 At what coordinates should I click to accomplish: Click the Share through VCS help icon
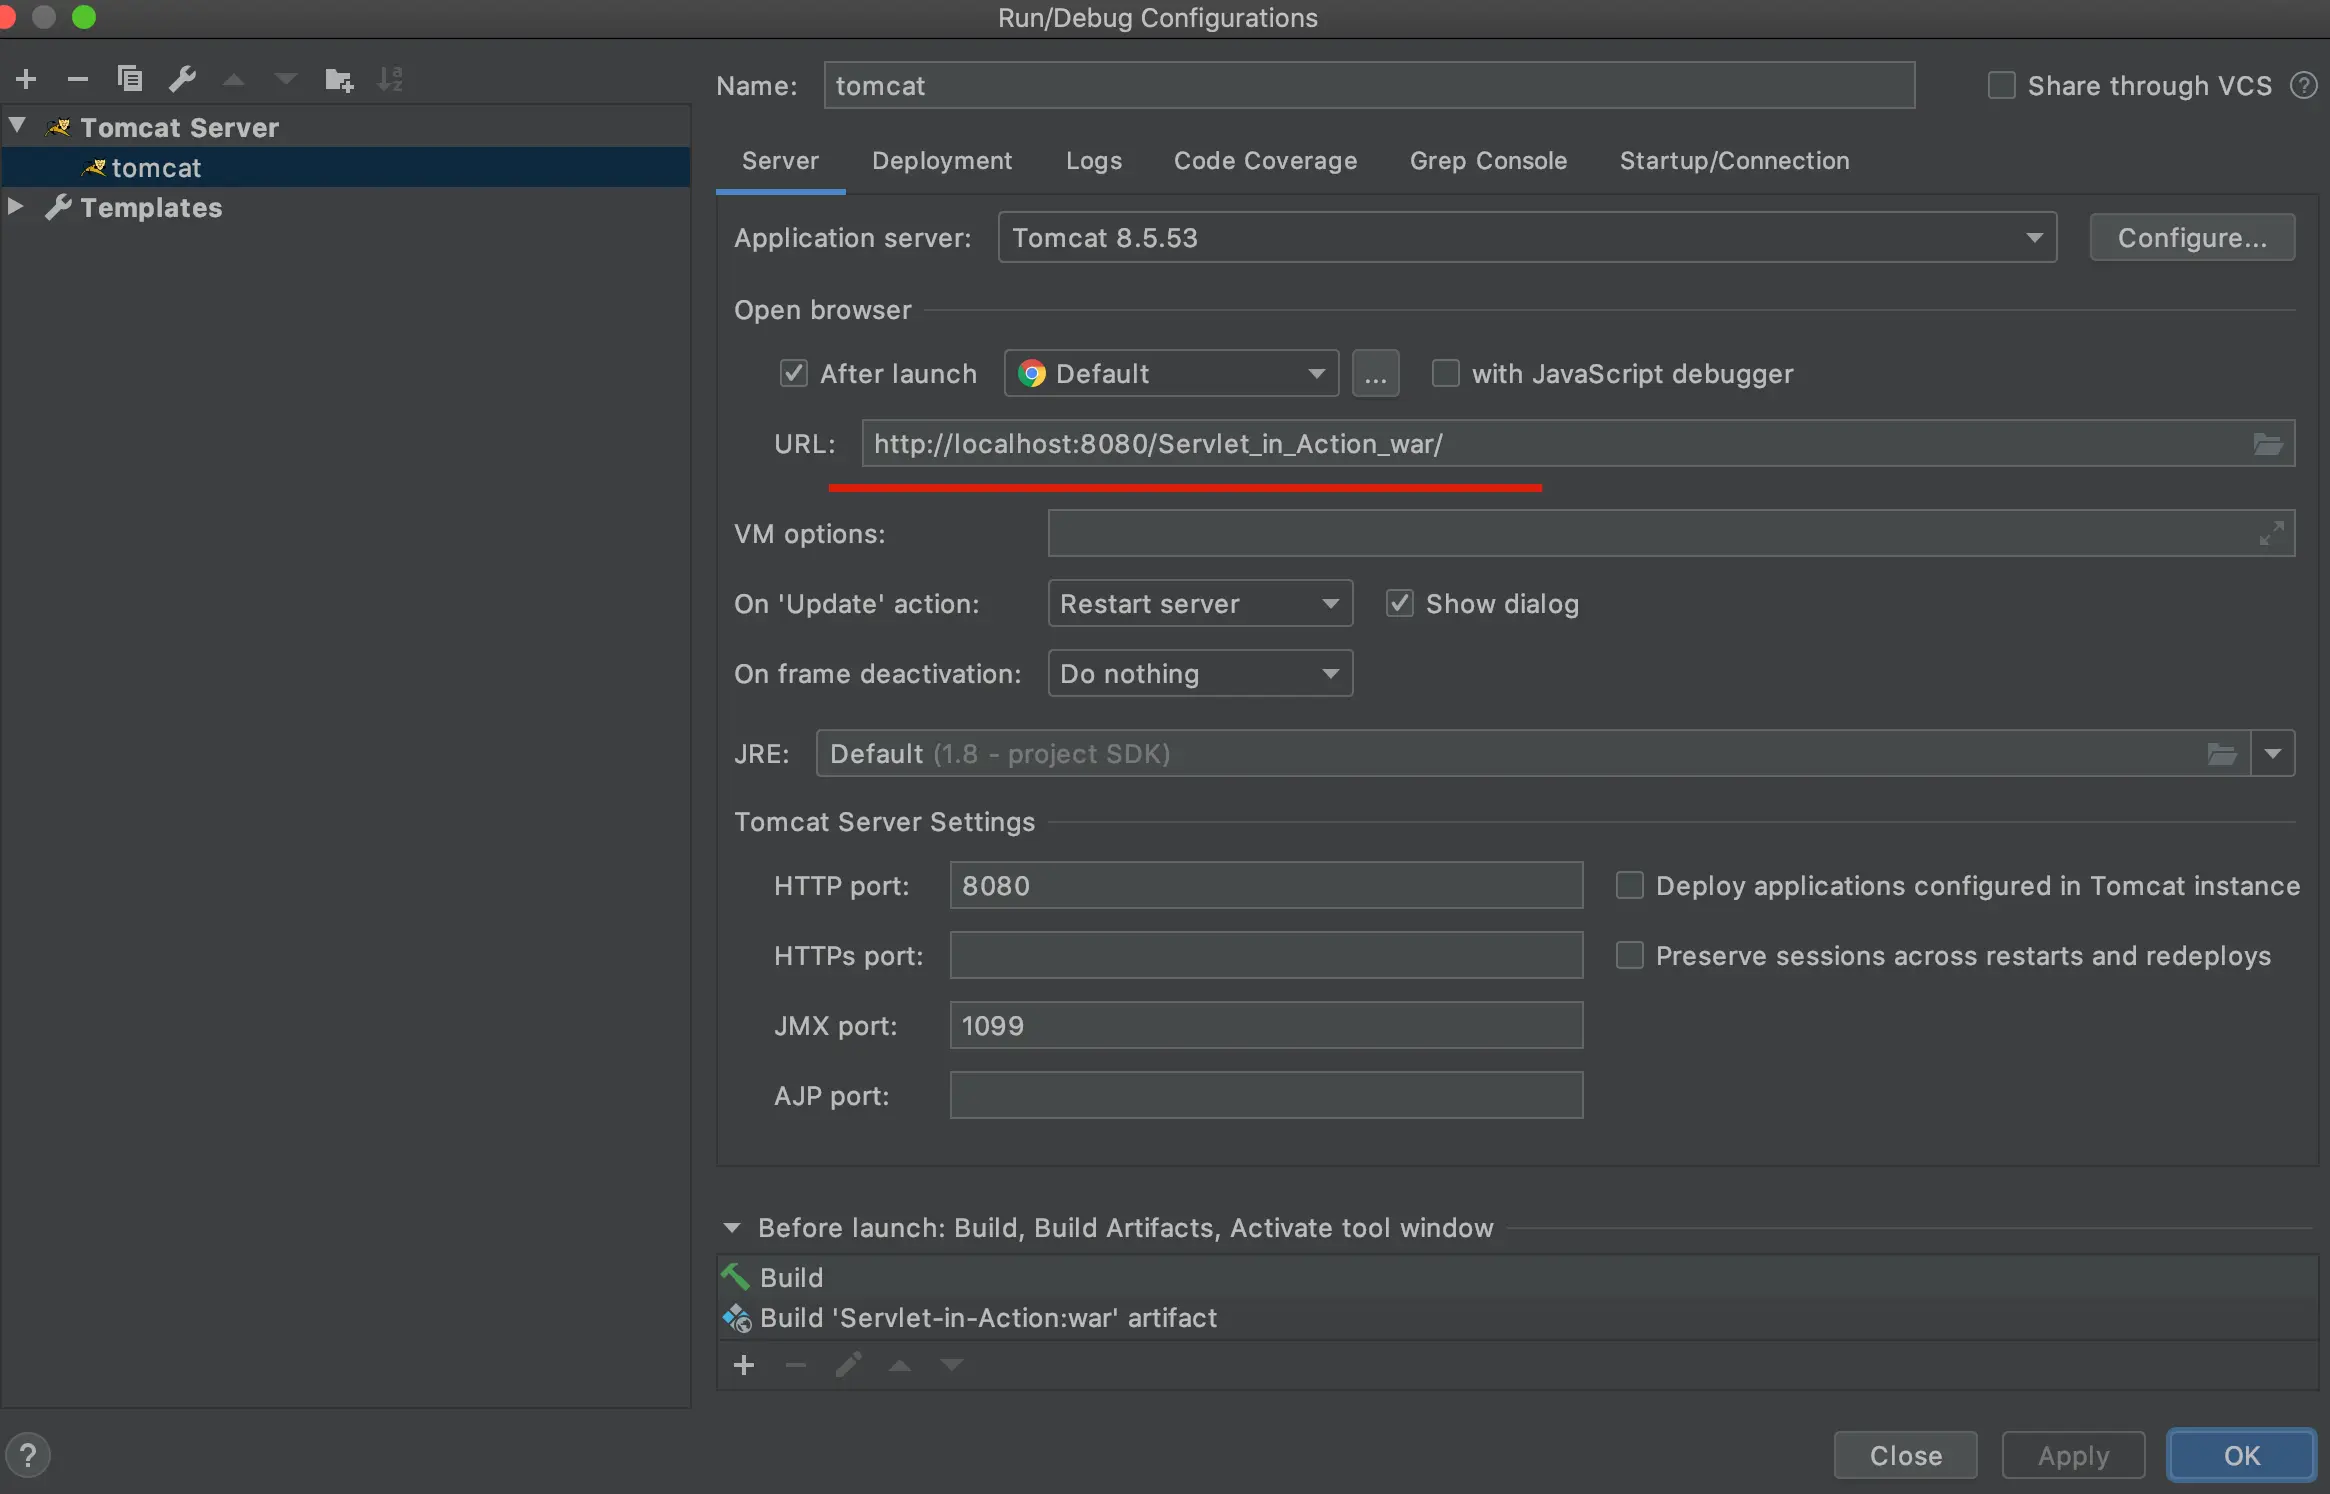(2303, 86)
